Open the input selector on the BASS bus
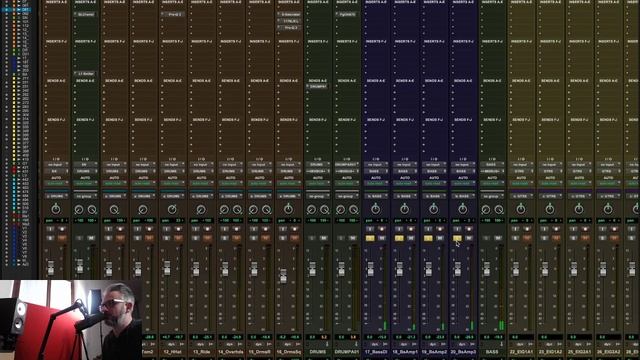The image size is (640, 360). (492, 165)
